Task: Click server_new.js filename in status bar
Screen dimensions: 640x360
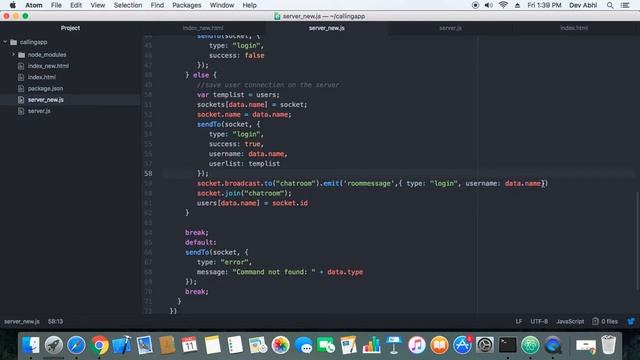Action: tap(22, 322)
